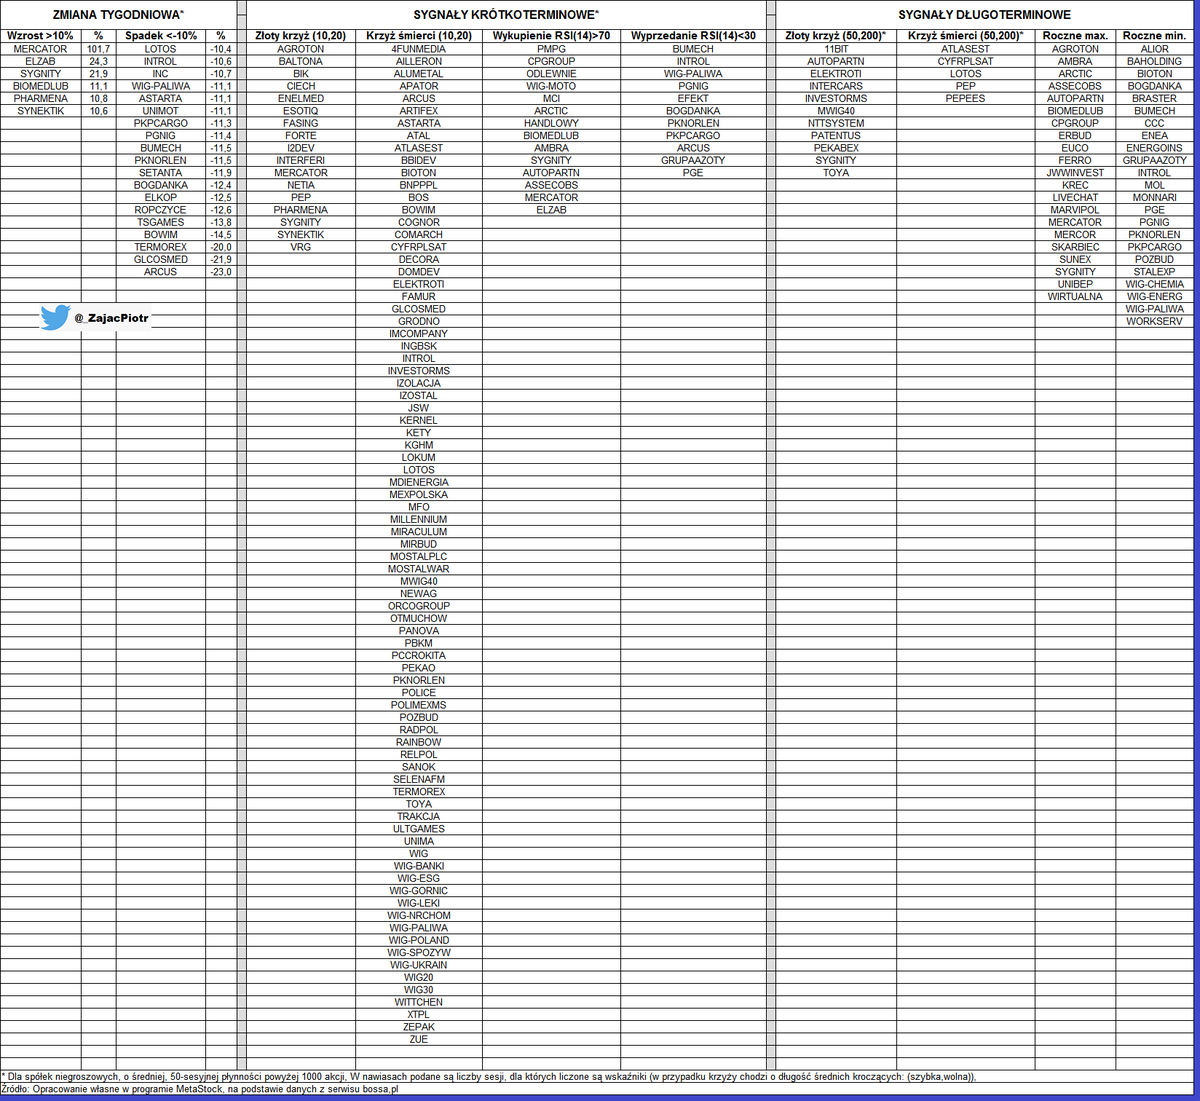Select the -10,7 value next to INC
This screenshot has height=1101, width=1200.
click(x=221, y=74)
